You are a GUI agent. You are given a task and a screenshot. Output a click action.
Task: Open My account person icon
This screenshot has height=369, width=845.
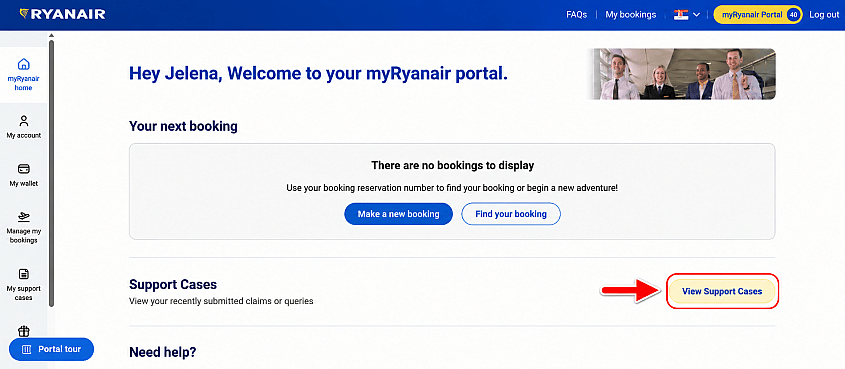[x=24, y=121]
